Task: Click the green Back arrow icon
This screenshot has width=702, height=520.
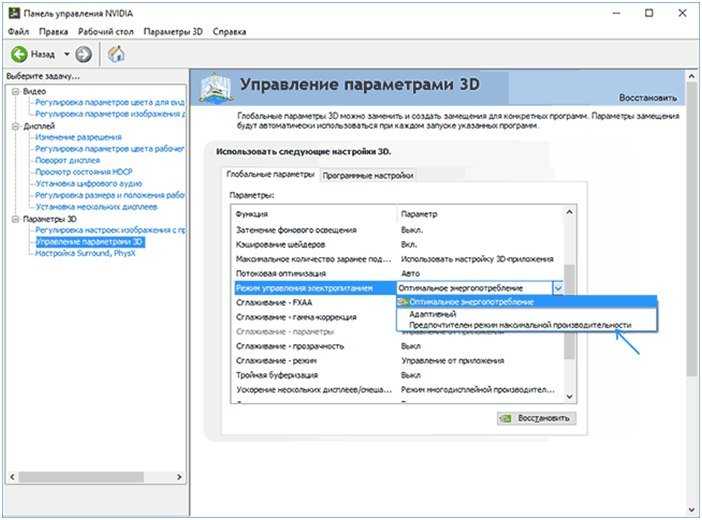Action: click(19, 54)
